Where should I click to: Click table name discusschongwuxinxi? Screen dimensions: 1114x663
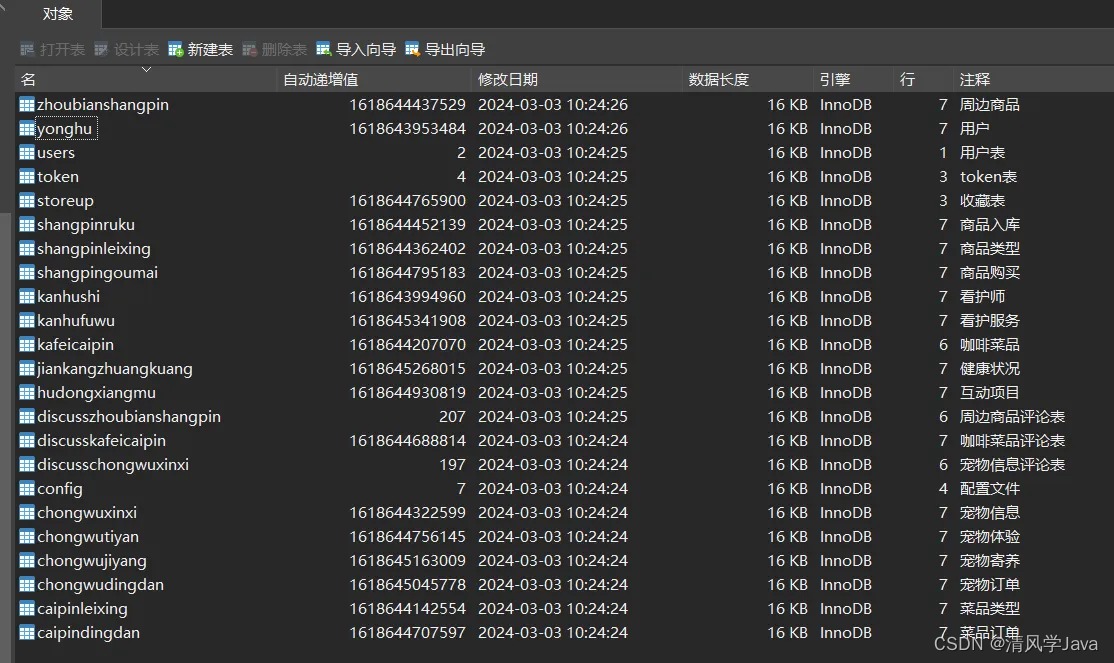[113, 465]
